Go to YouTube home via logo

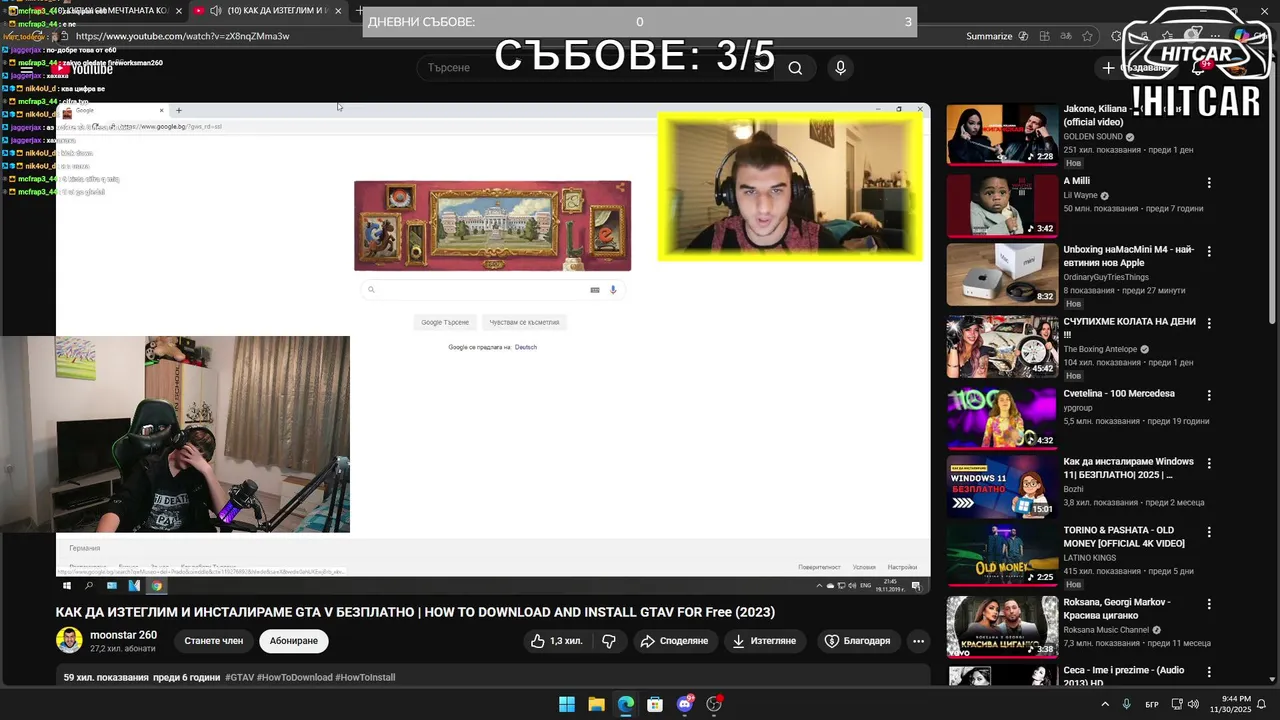84,68
